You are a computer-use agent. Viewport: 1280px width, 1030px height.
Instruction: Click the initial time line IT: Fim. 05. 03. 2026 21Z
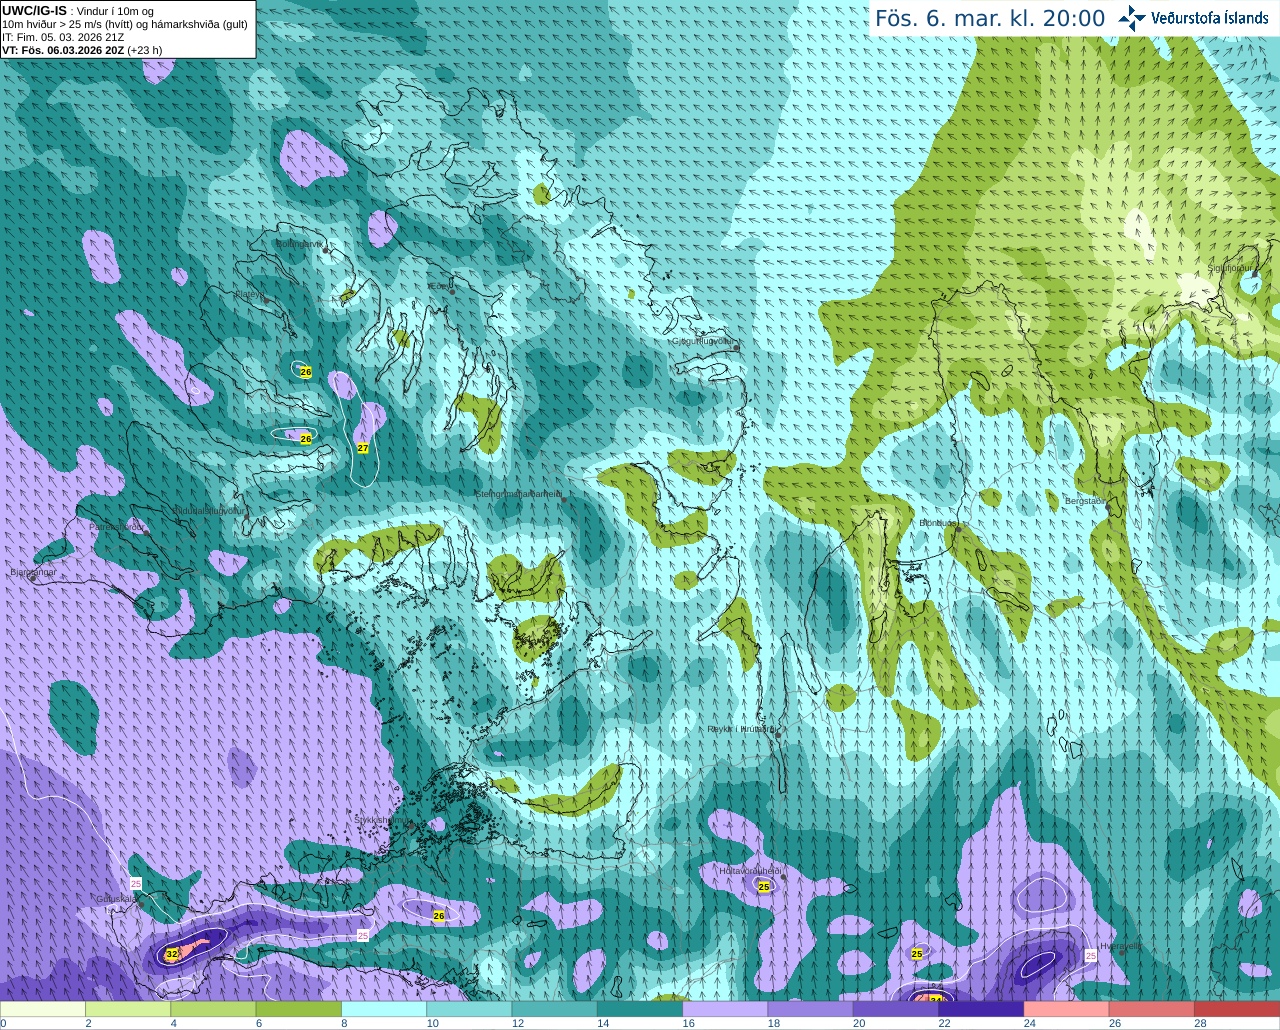(x=64, y=37)
